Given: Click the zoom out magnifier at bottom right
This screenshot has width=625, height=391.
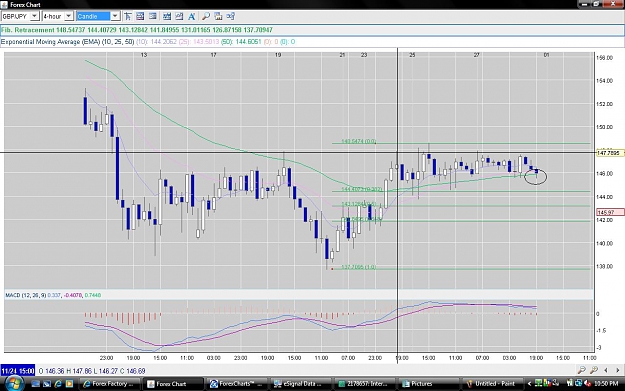Looking at the screenshot, I should click(581, 370).
